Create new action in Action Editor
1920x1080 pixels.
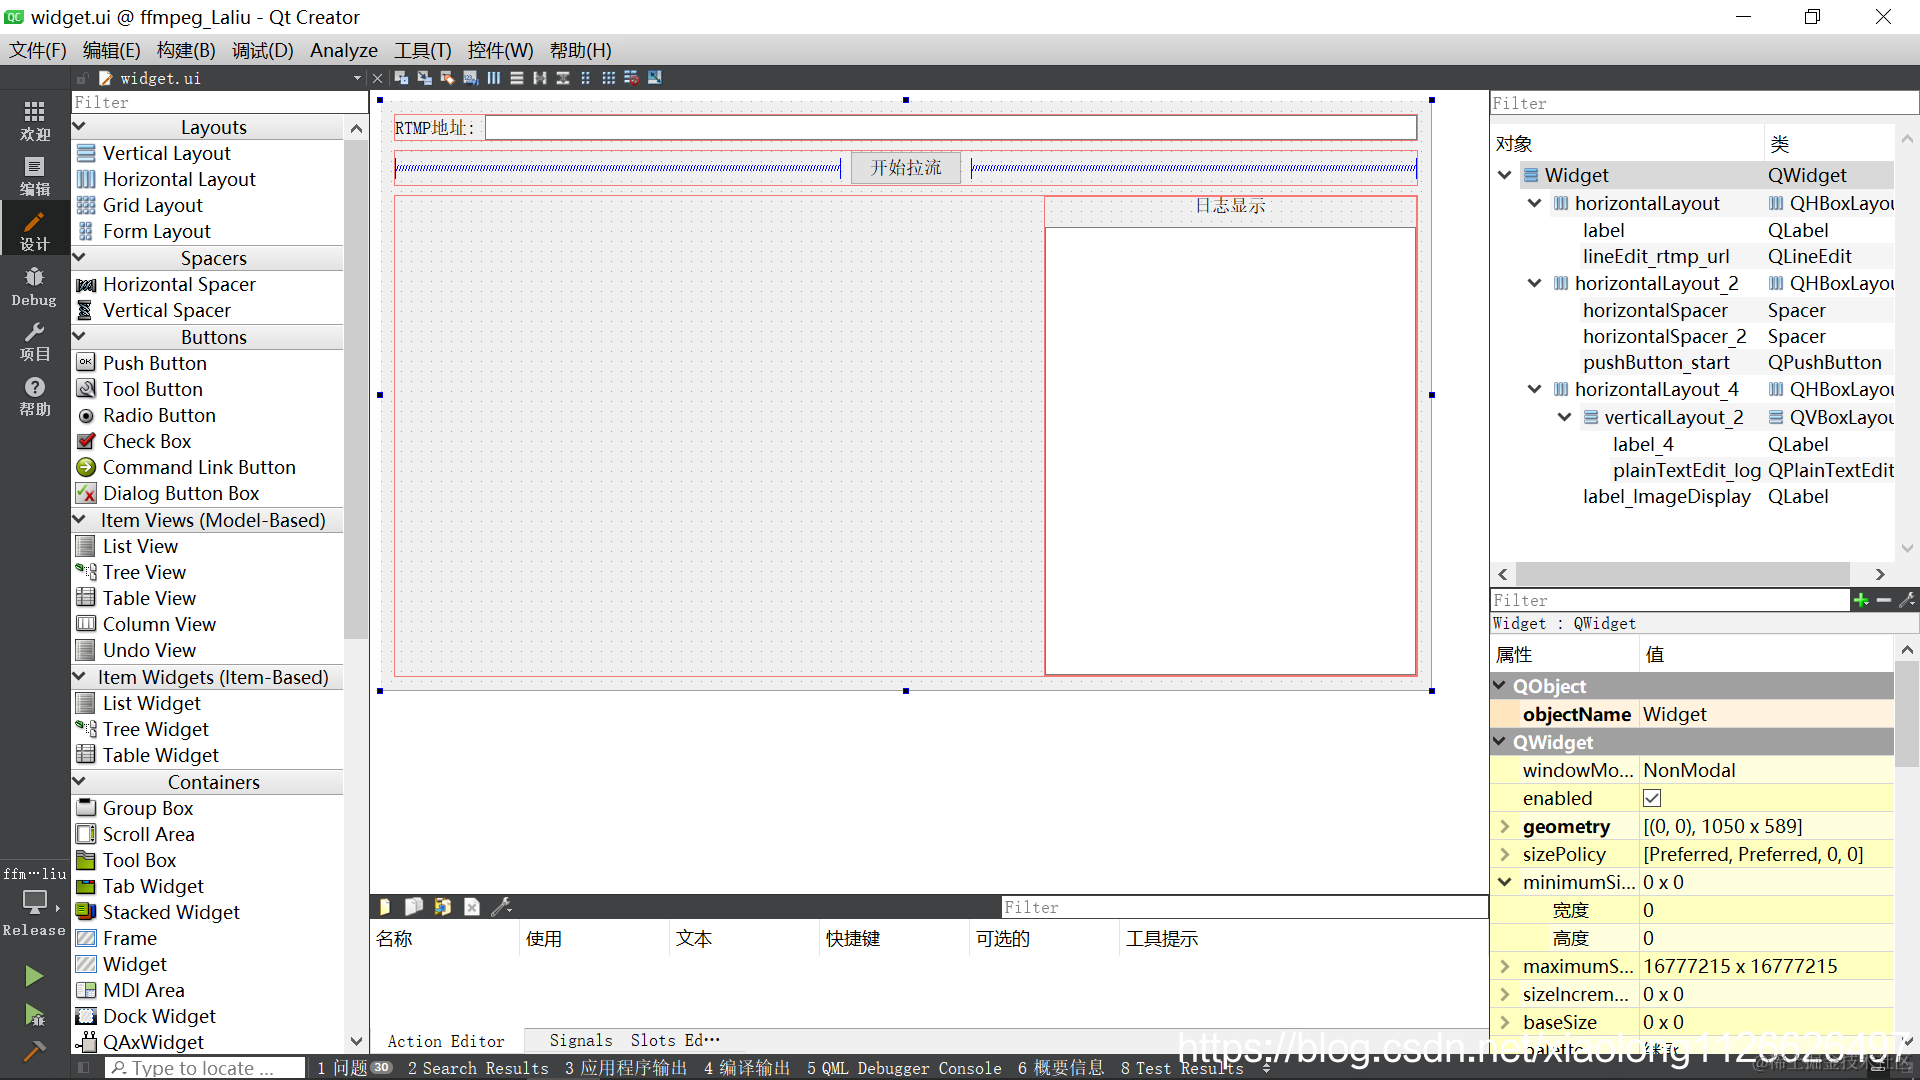(x=385, y=906)
